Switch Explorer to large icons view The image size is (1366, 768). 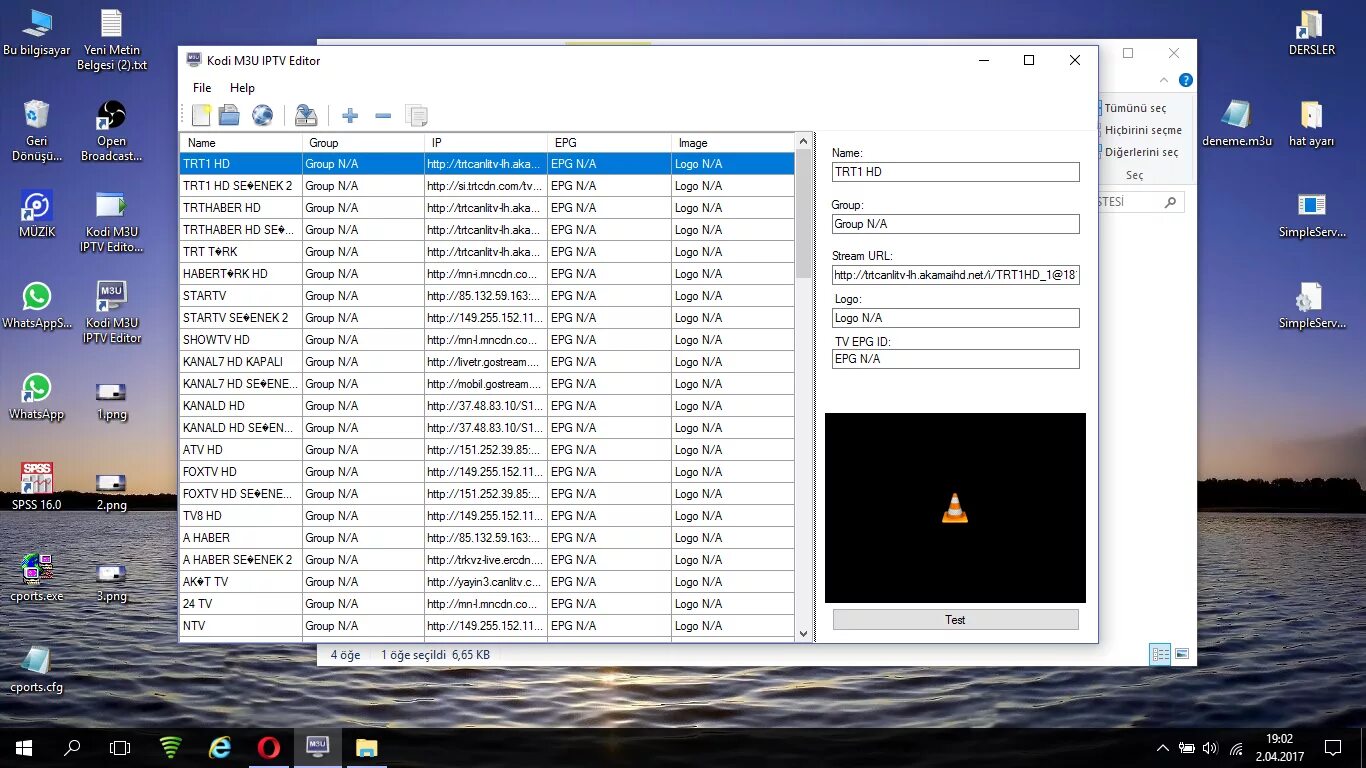1182,654
